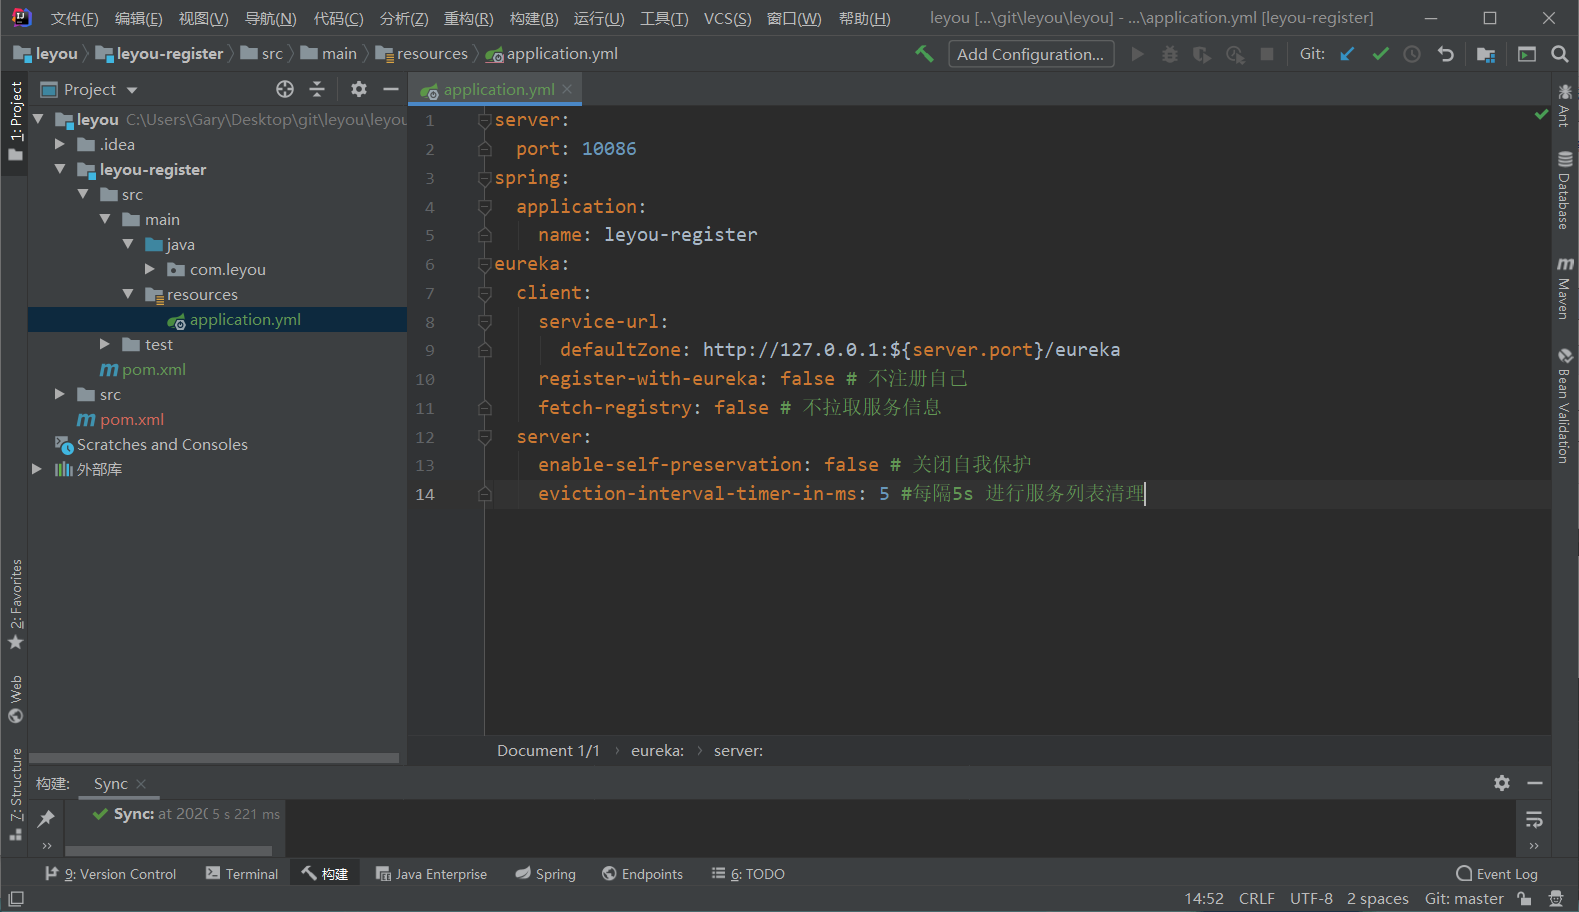
Task: Toggle soft-wrap icon in Build panel
Action: pyautogui.click(x=1534, y=820)
